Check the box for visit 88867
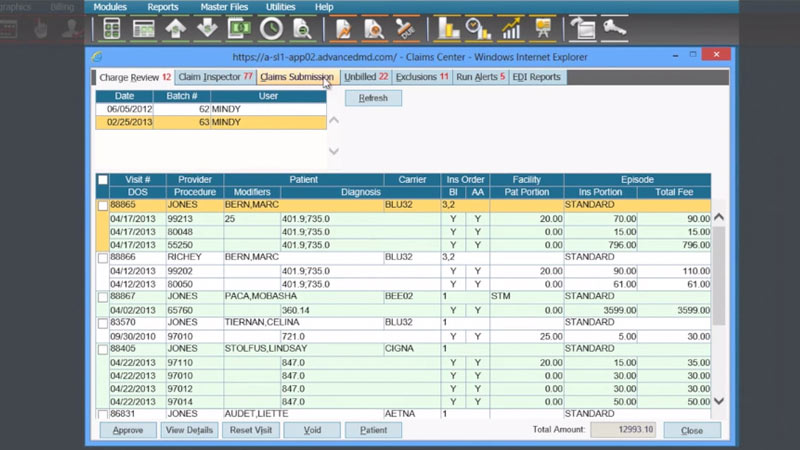Viewport: 800px width, 450px height. pyautogui.click(x=103, y=297)
